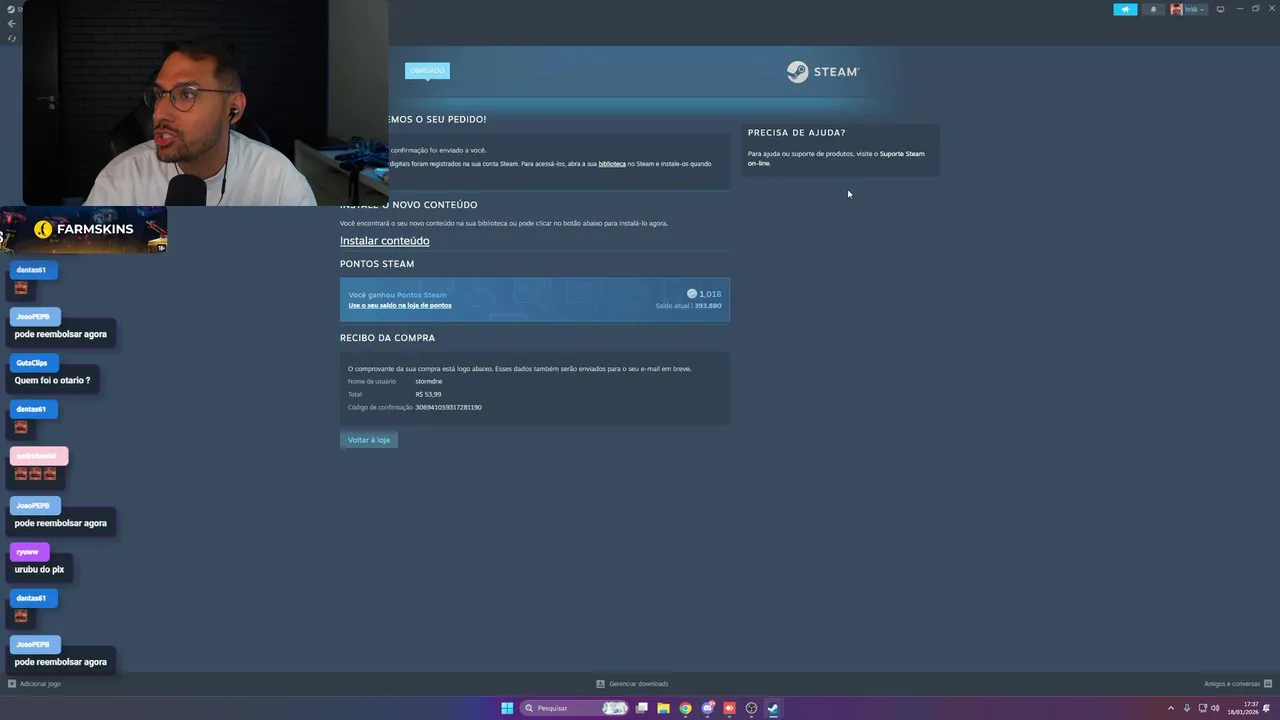
Task: Open the network icon in system tray
Action: tap(1203, 708)
